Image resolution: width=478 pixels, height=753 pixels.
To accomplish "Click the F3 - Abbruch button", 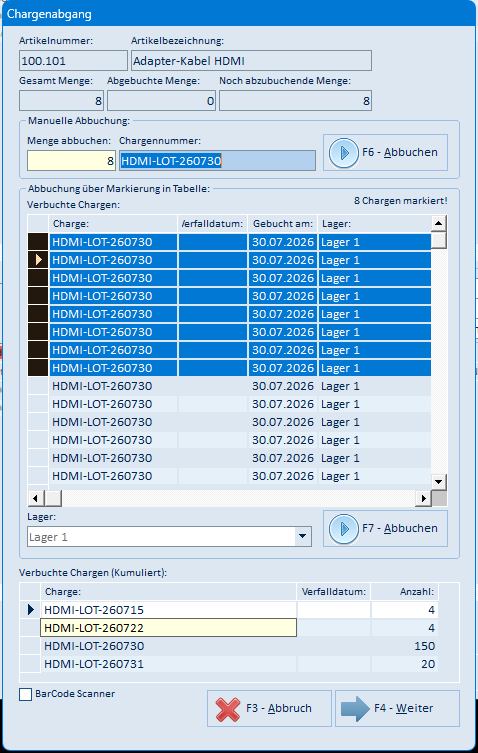I will pos(270,708).
